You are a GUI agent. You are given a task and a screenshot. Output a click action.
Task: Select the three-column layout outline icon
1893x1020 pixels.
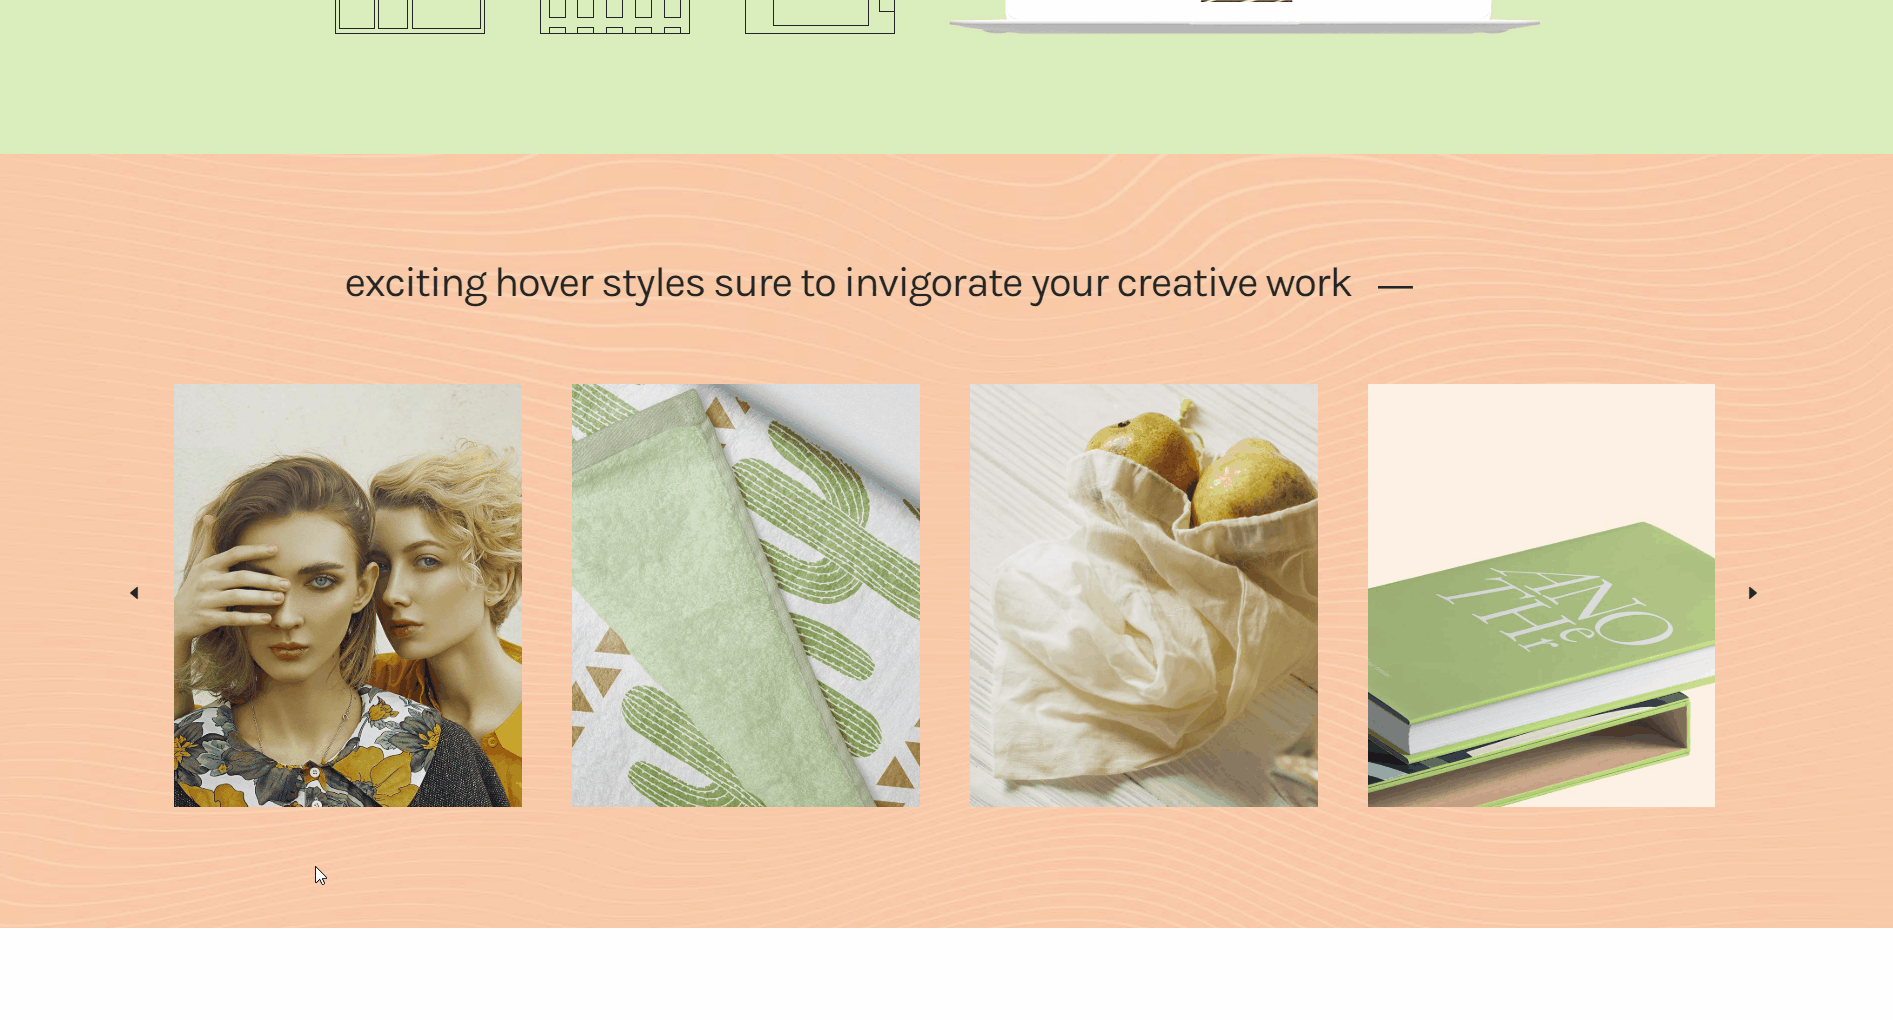(410, 16)
